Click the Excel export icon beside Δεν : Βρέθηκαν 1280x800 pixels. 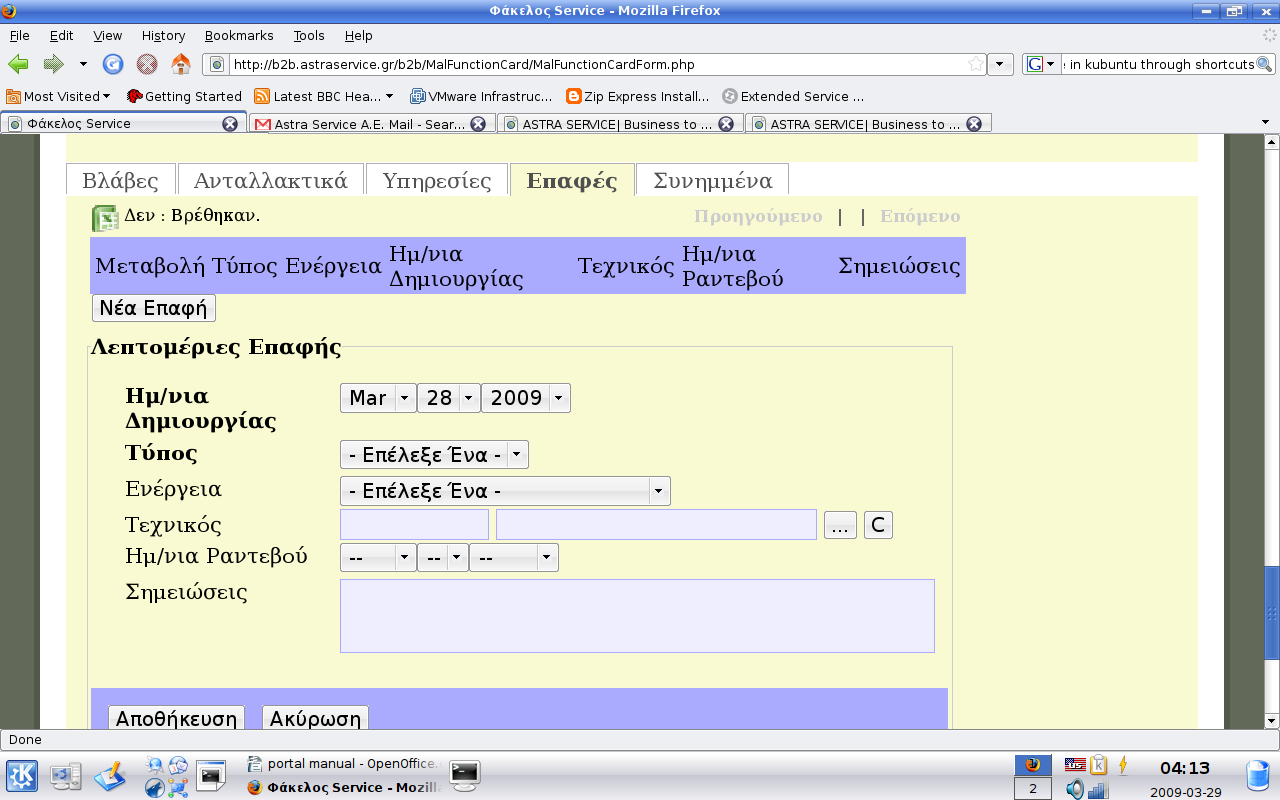pos(105,218)
